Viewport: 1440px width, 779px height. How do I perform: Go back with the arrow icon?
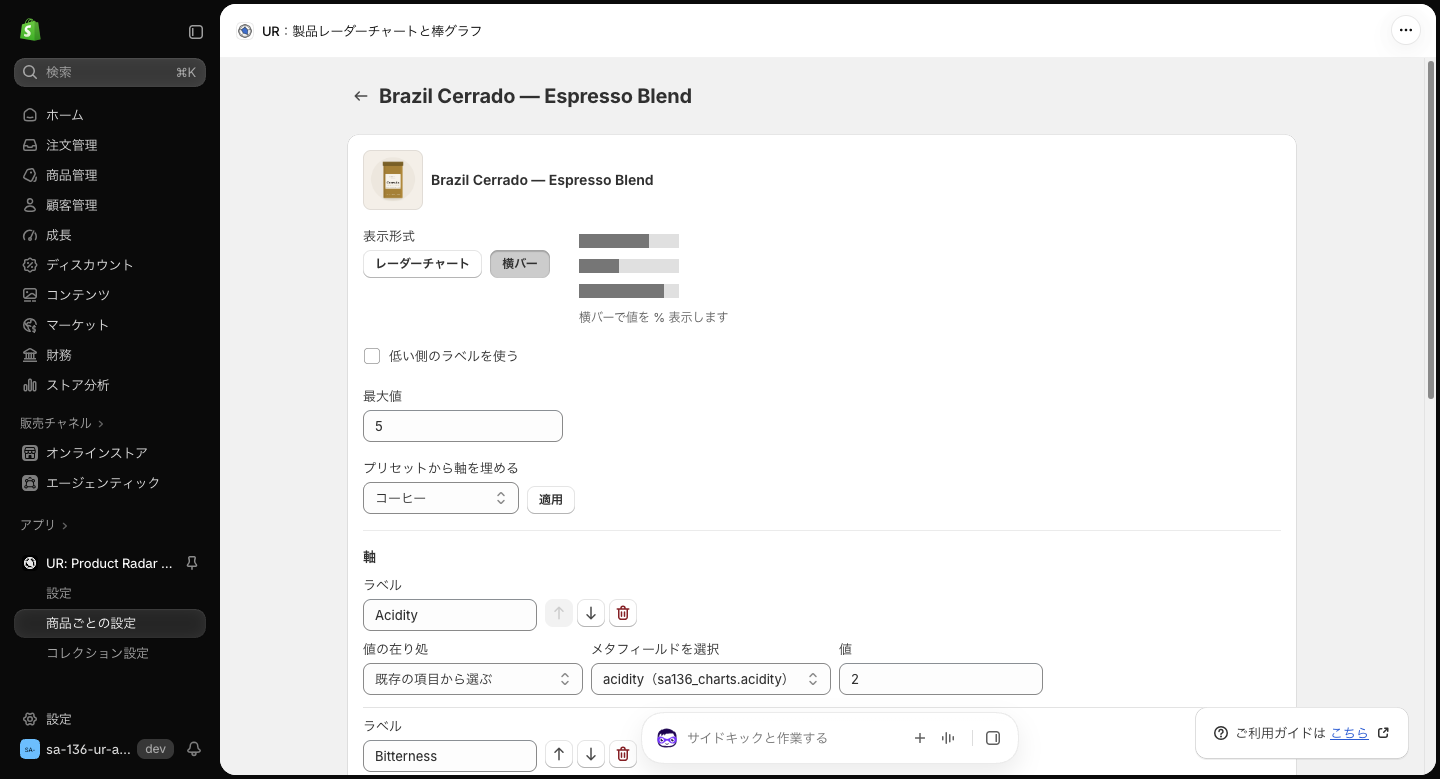361,96
